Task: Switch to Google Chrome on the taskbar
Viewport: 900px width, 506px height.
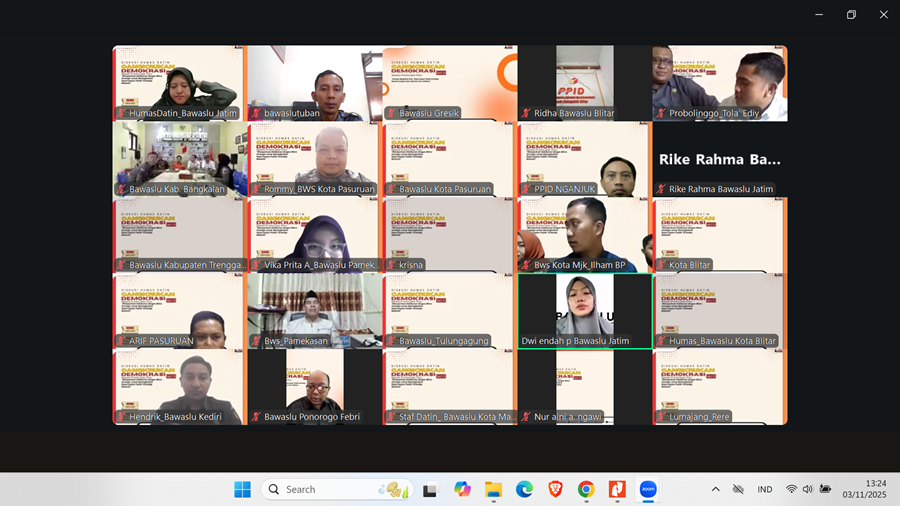Action: pos(586,489)
